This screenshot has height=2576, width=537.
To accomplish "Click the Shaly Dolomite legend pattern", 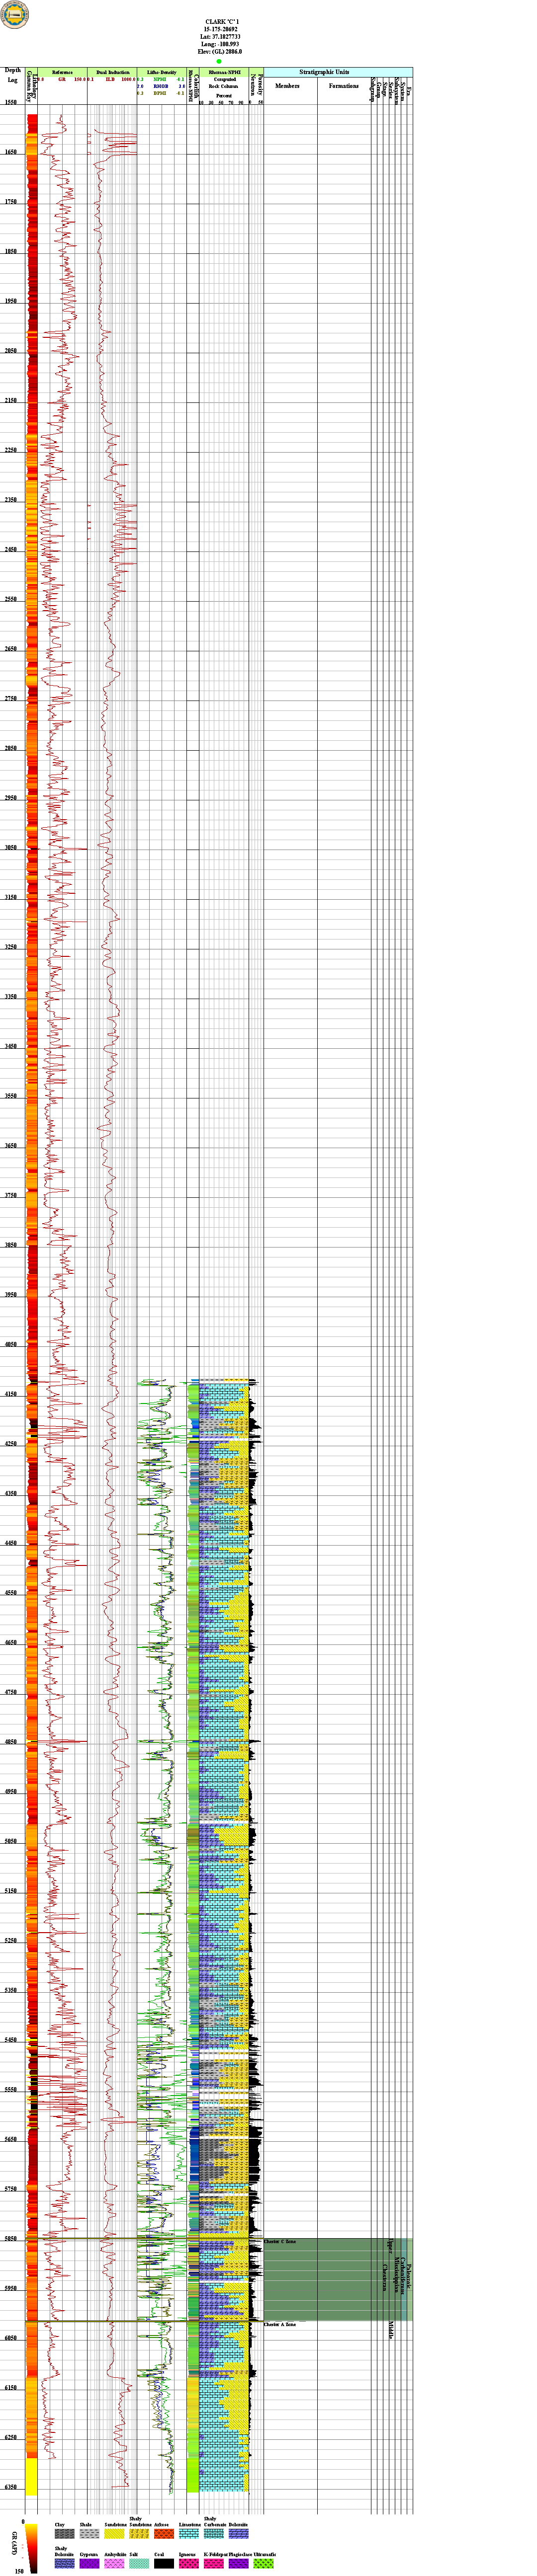I will point(65,2563).
